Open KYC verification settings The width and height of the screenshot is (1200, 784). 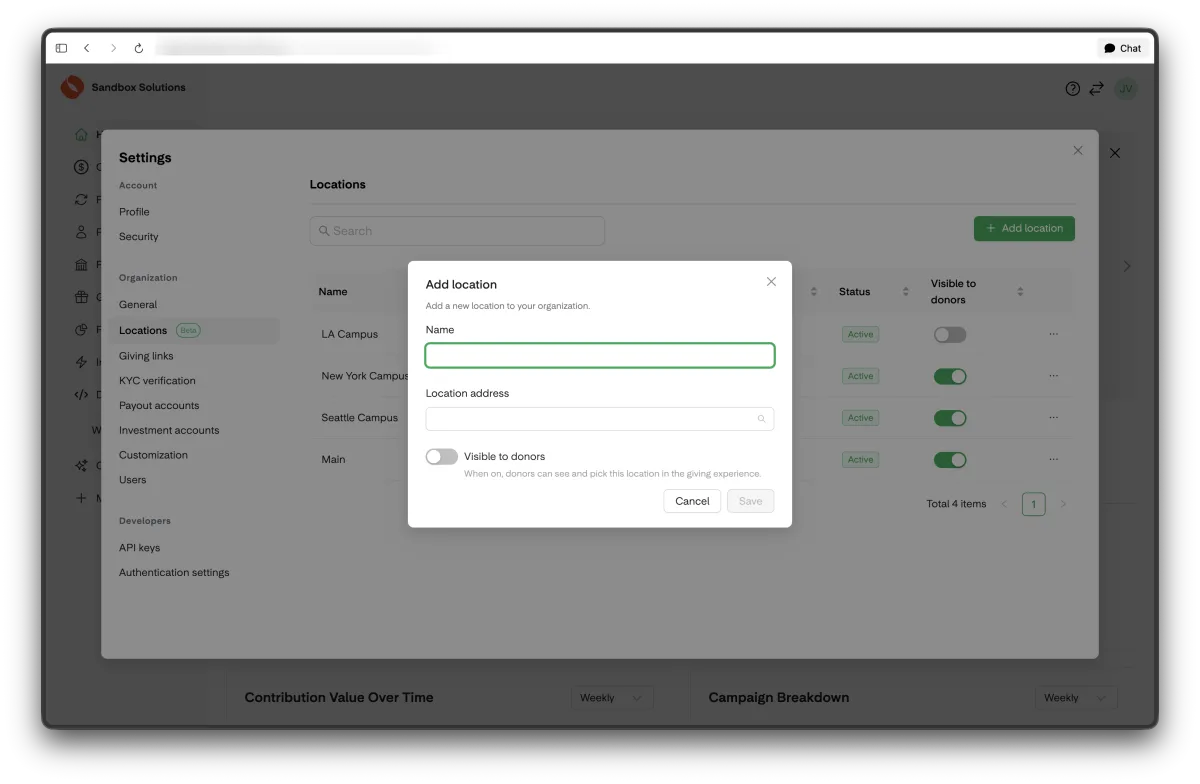157,381
